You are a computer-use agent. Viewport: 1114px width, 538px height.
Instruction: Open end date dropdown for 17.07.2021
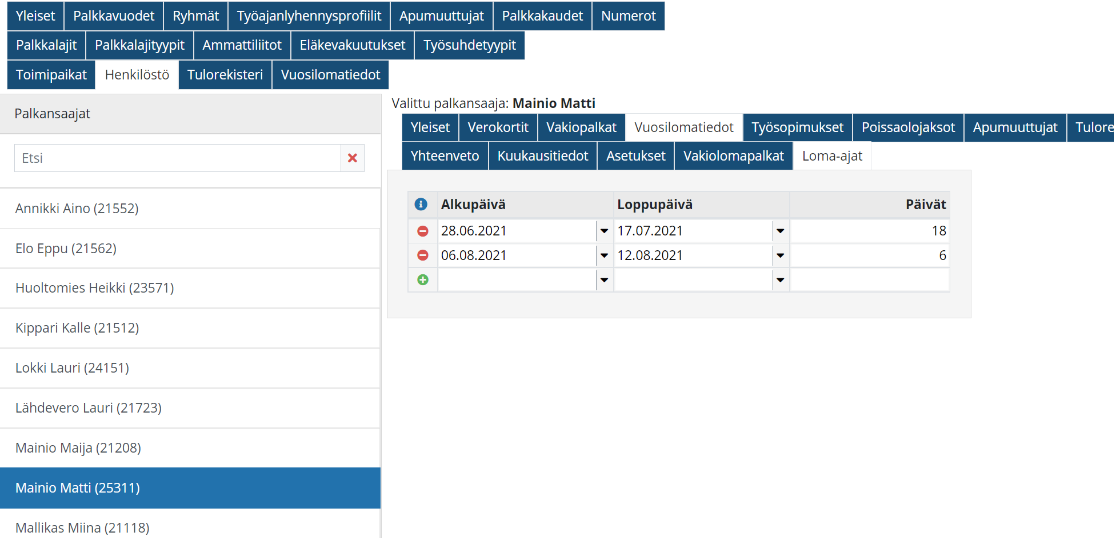point(779,230)
